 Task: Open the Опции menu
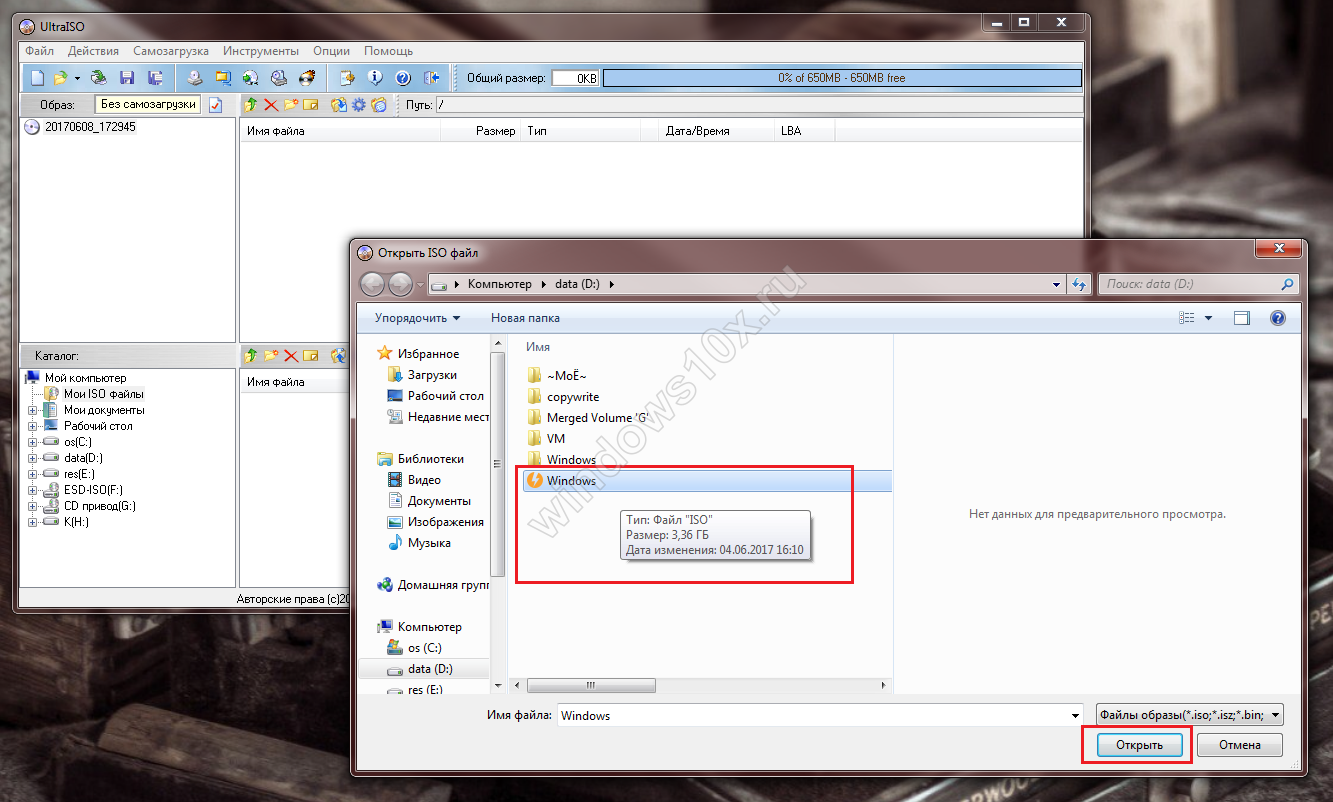tap(331, 51)
